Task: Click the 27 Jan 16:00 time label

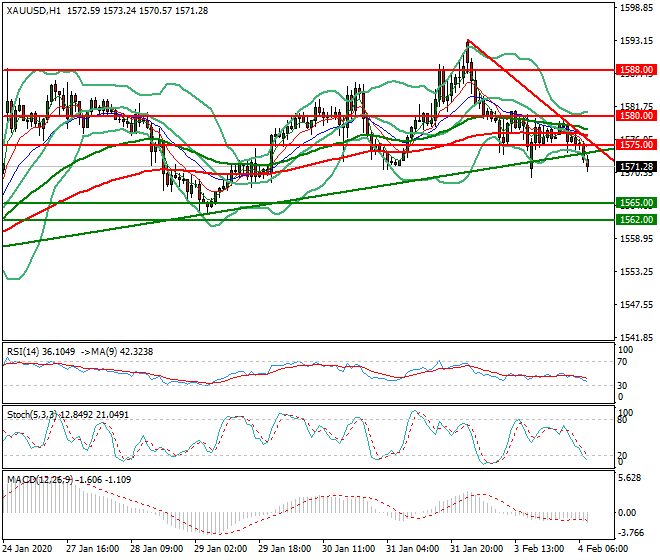Action: [92, 549]
